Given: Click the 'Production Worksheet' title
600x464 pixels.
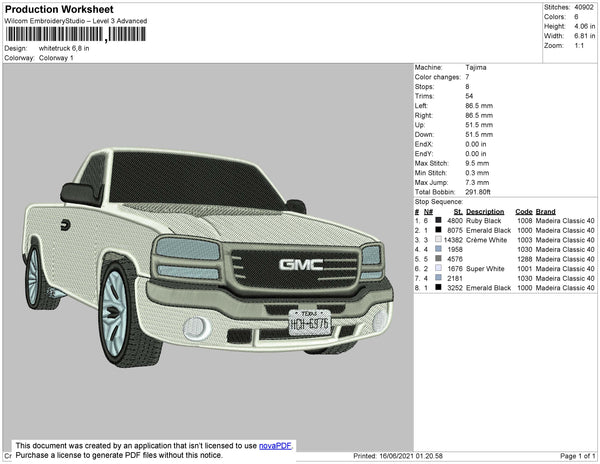Looking at the screenshot, I should point(59,10).
